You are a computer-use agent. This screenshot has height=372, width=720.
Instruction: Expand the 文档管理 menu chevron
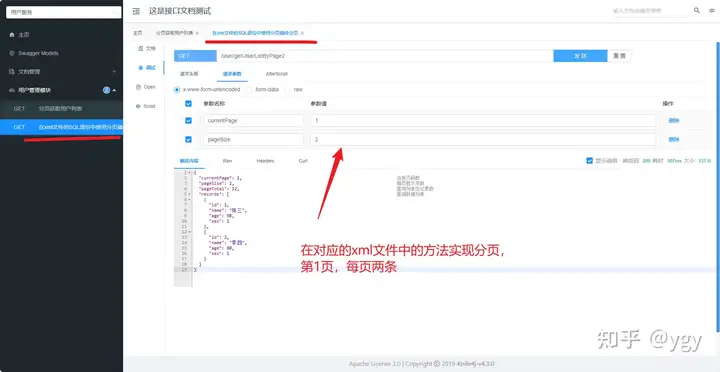click(114, 72)
